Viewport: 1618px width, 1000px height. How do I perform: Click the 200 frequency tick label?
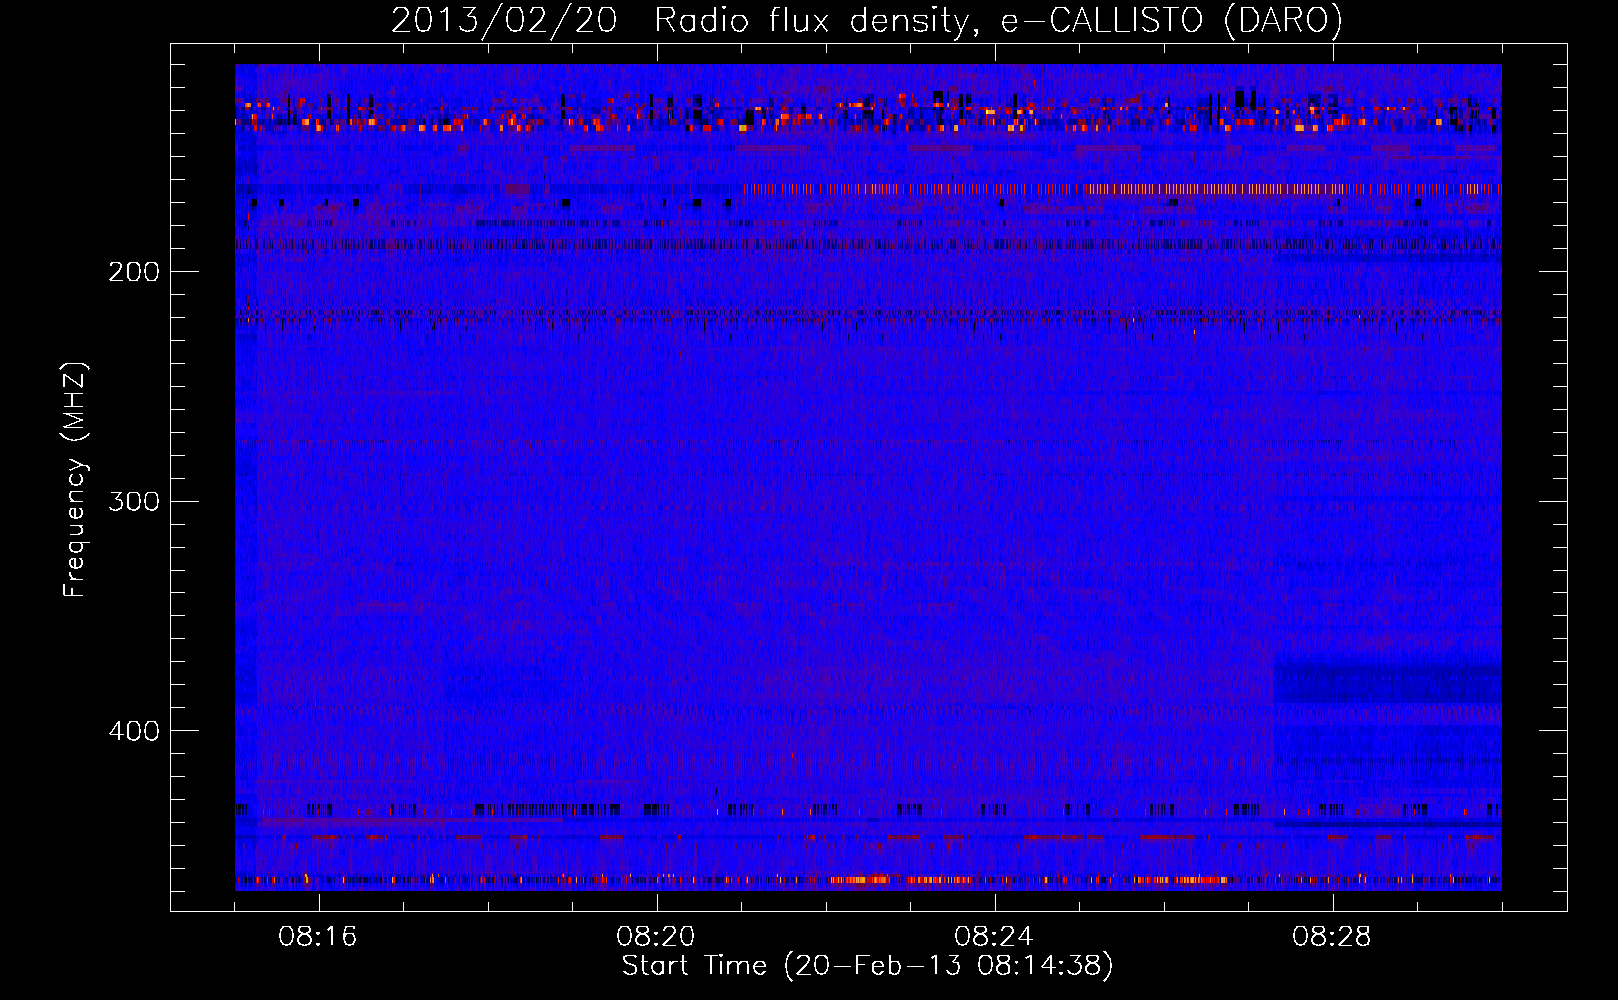[x=134, y=272]
